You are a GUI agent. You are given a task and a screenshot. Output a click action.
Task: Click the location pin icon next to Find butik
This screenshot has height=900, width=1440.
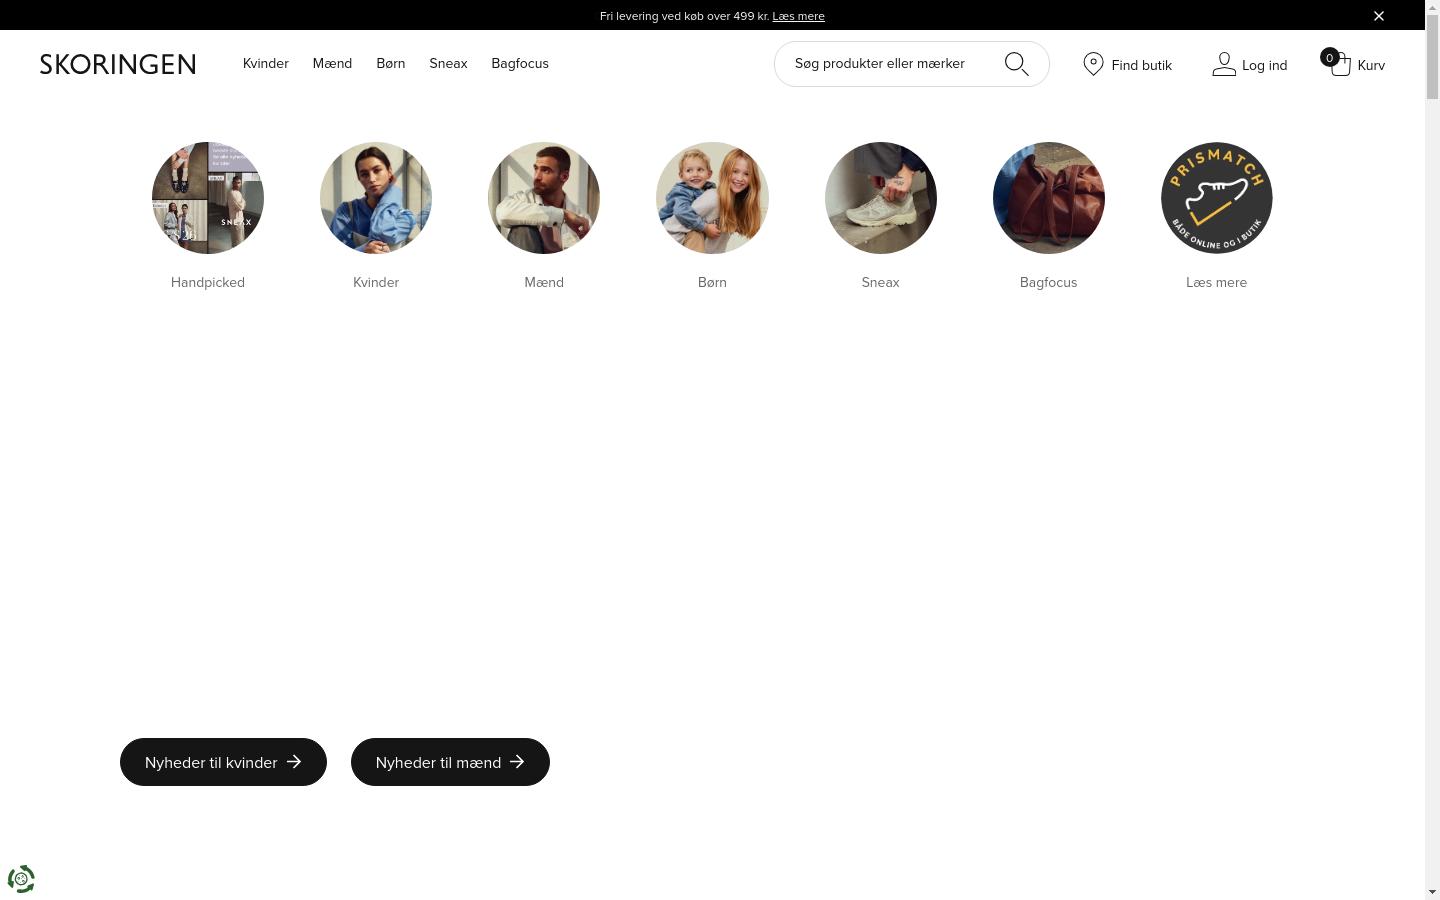[1093, 64]
